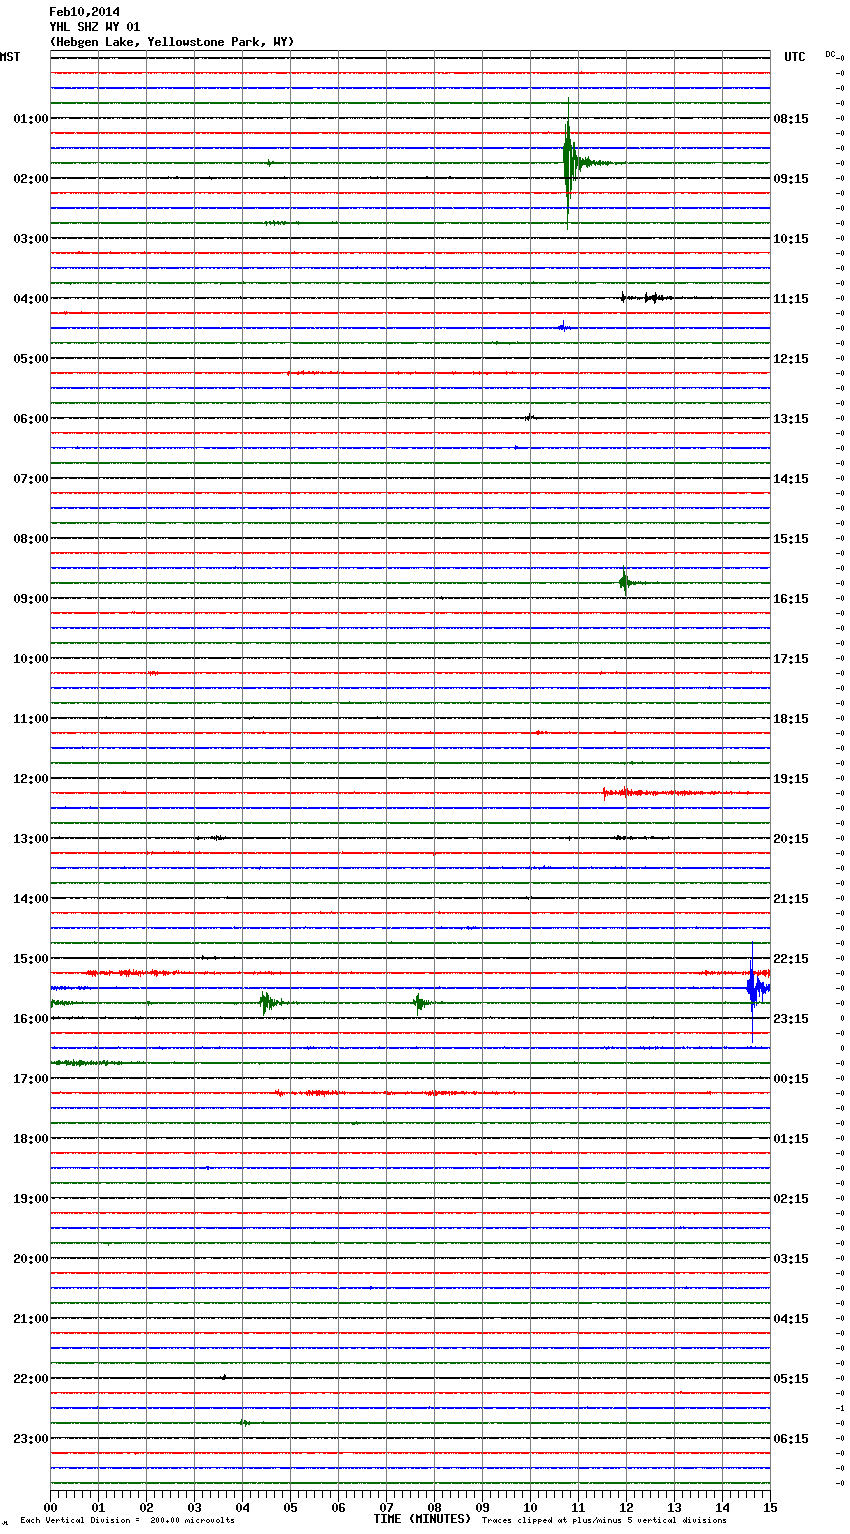Click the 12 minute tick label
Image resolution: width=850 pixels, height=1534 pixels.
(626, 1508)
